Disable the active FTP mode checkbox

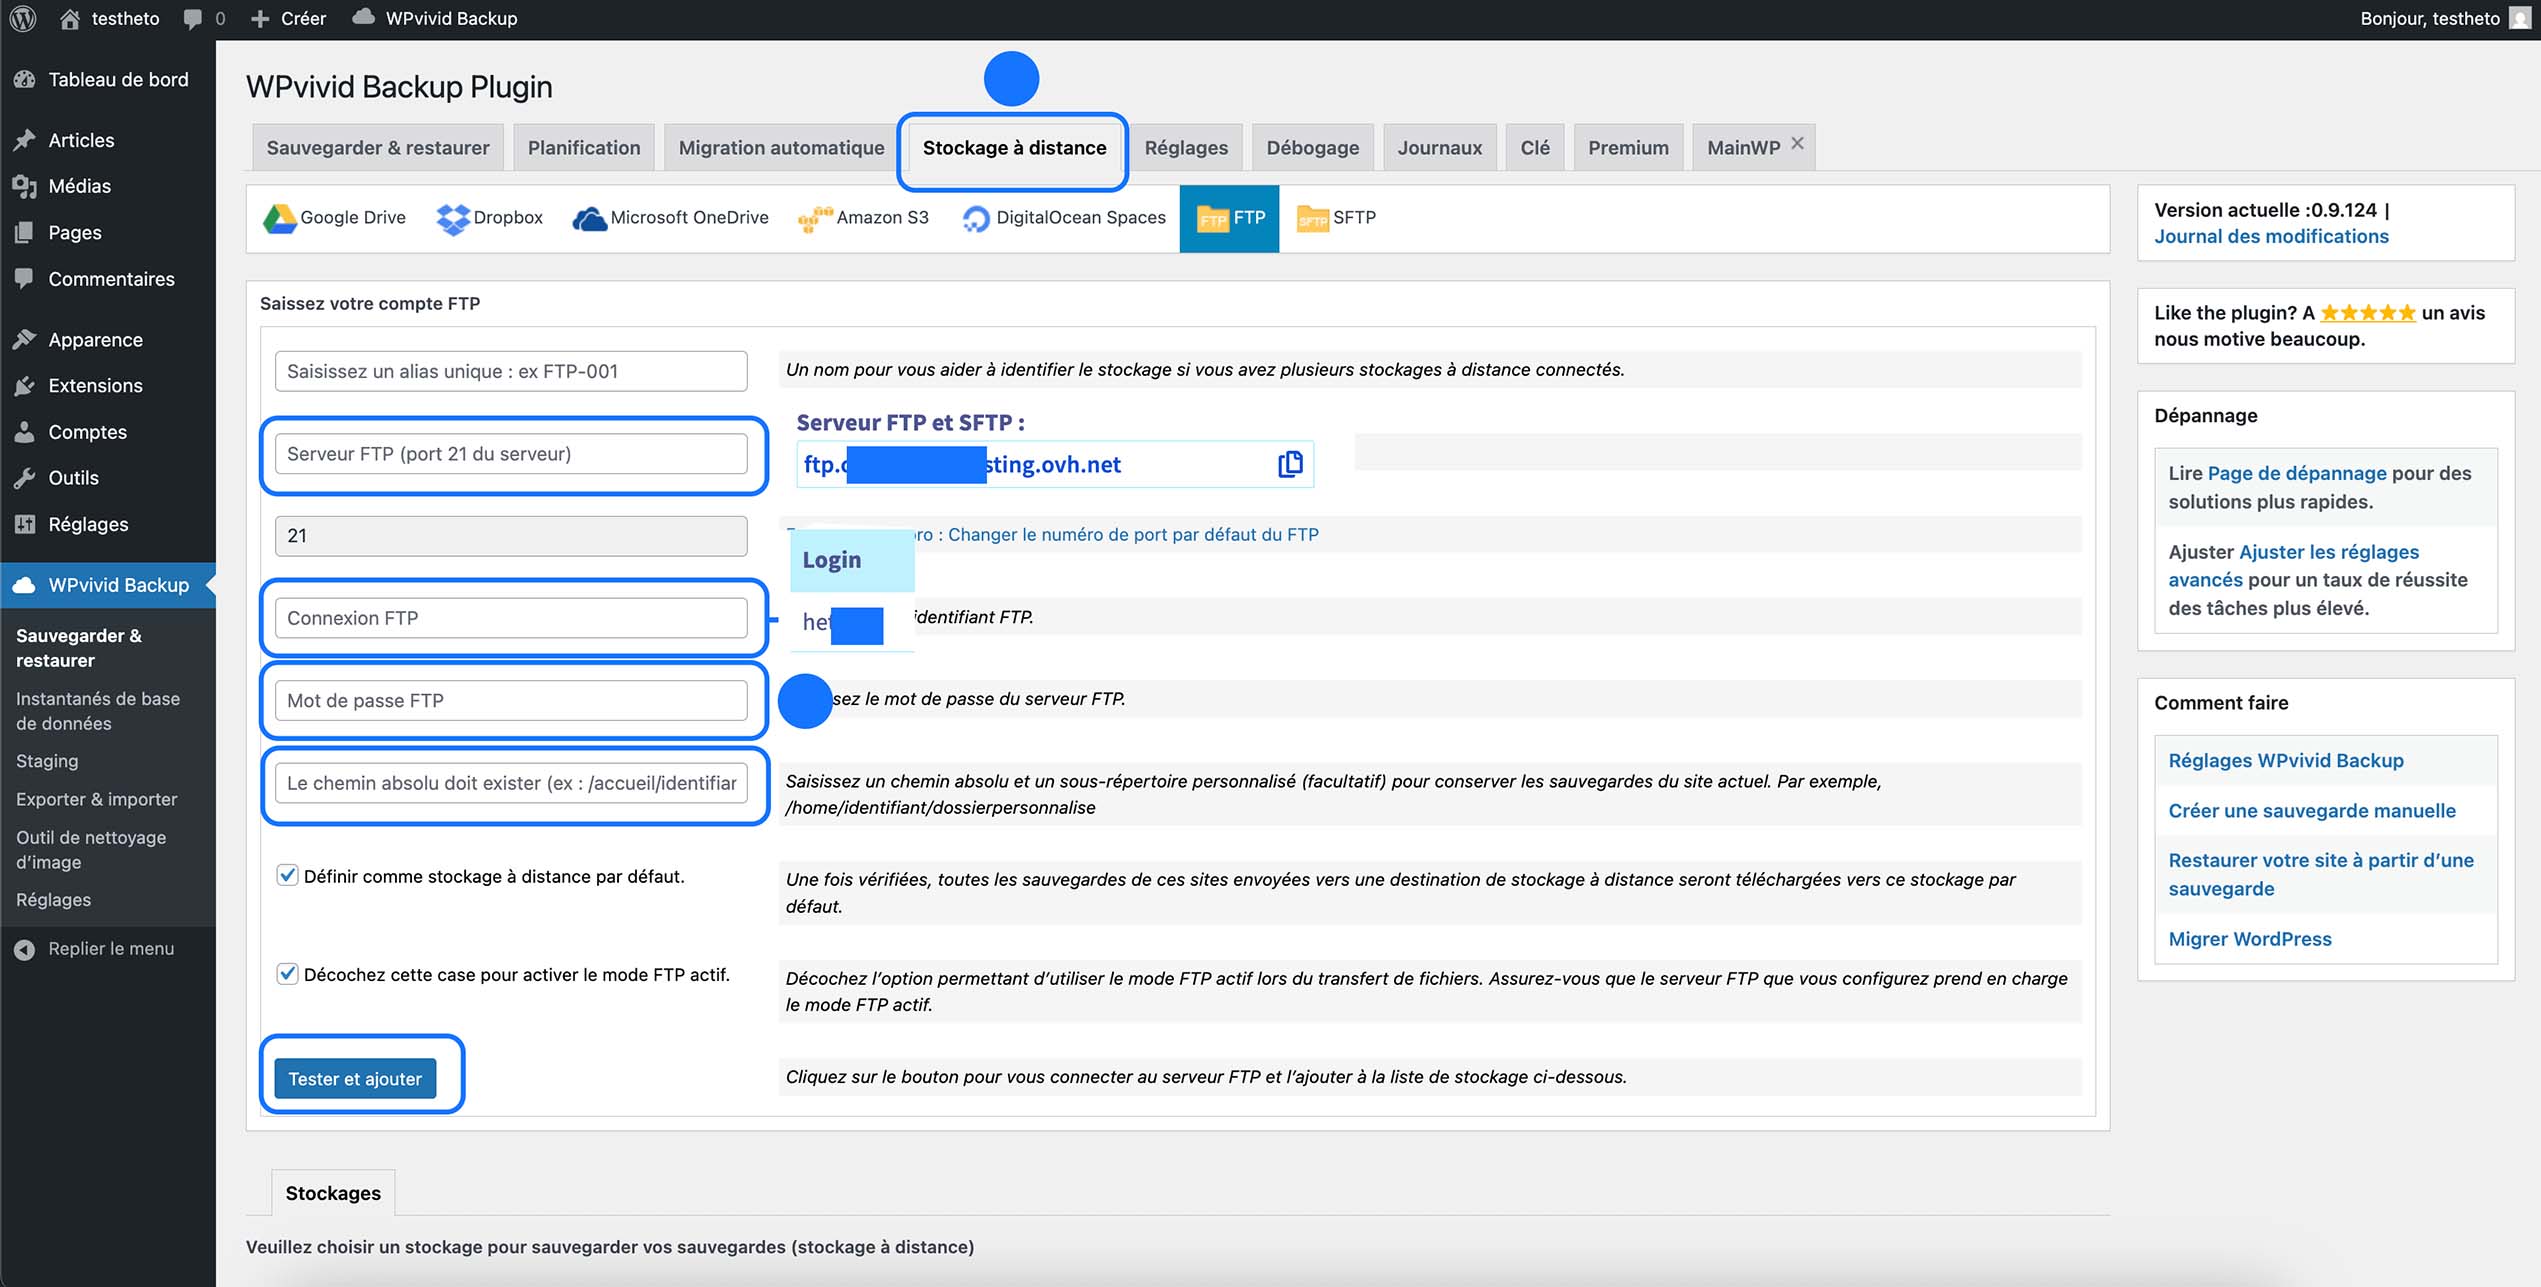point(285,973)
